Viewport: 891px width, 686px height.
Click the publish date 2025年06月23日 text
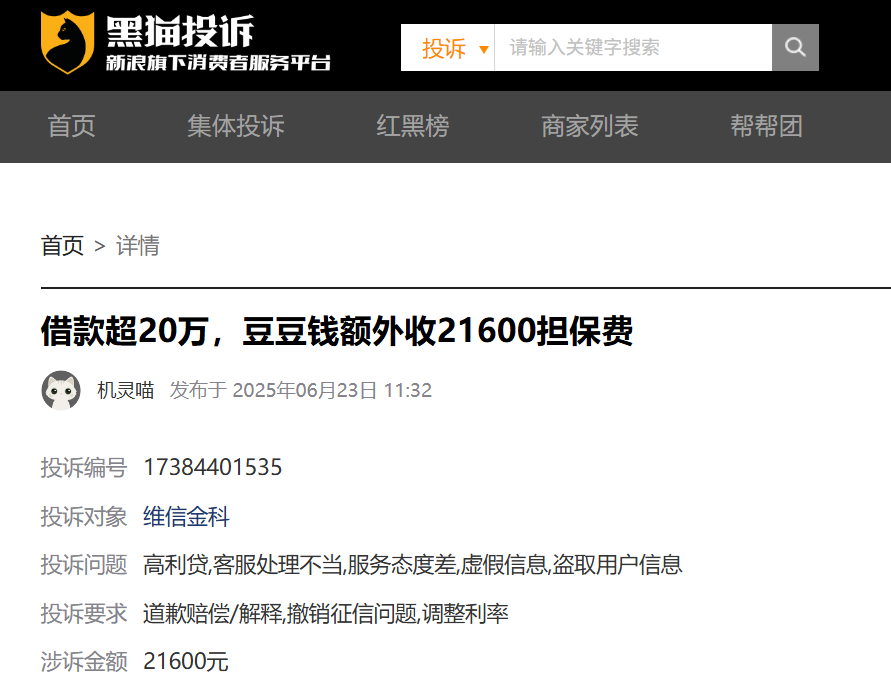tap(305, 390)
